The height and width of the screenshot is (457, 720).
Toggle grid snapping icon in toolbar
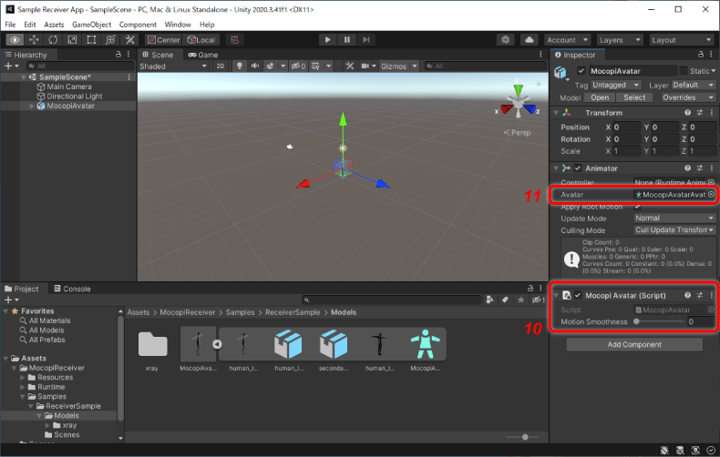235,40
